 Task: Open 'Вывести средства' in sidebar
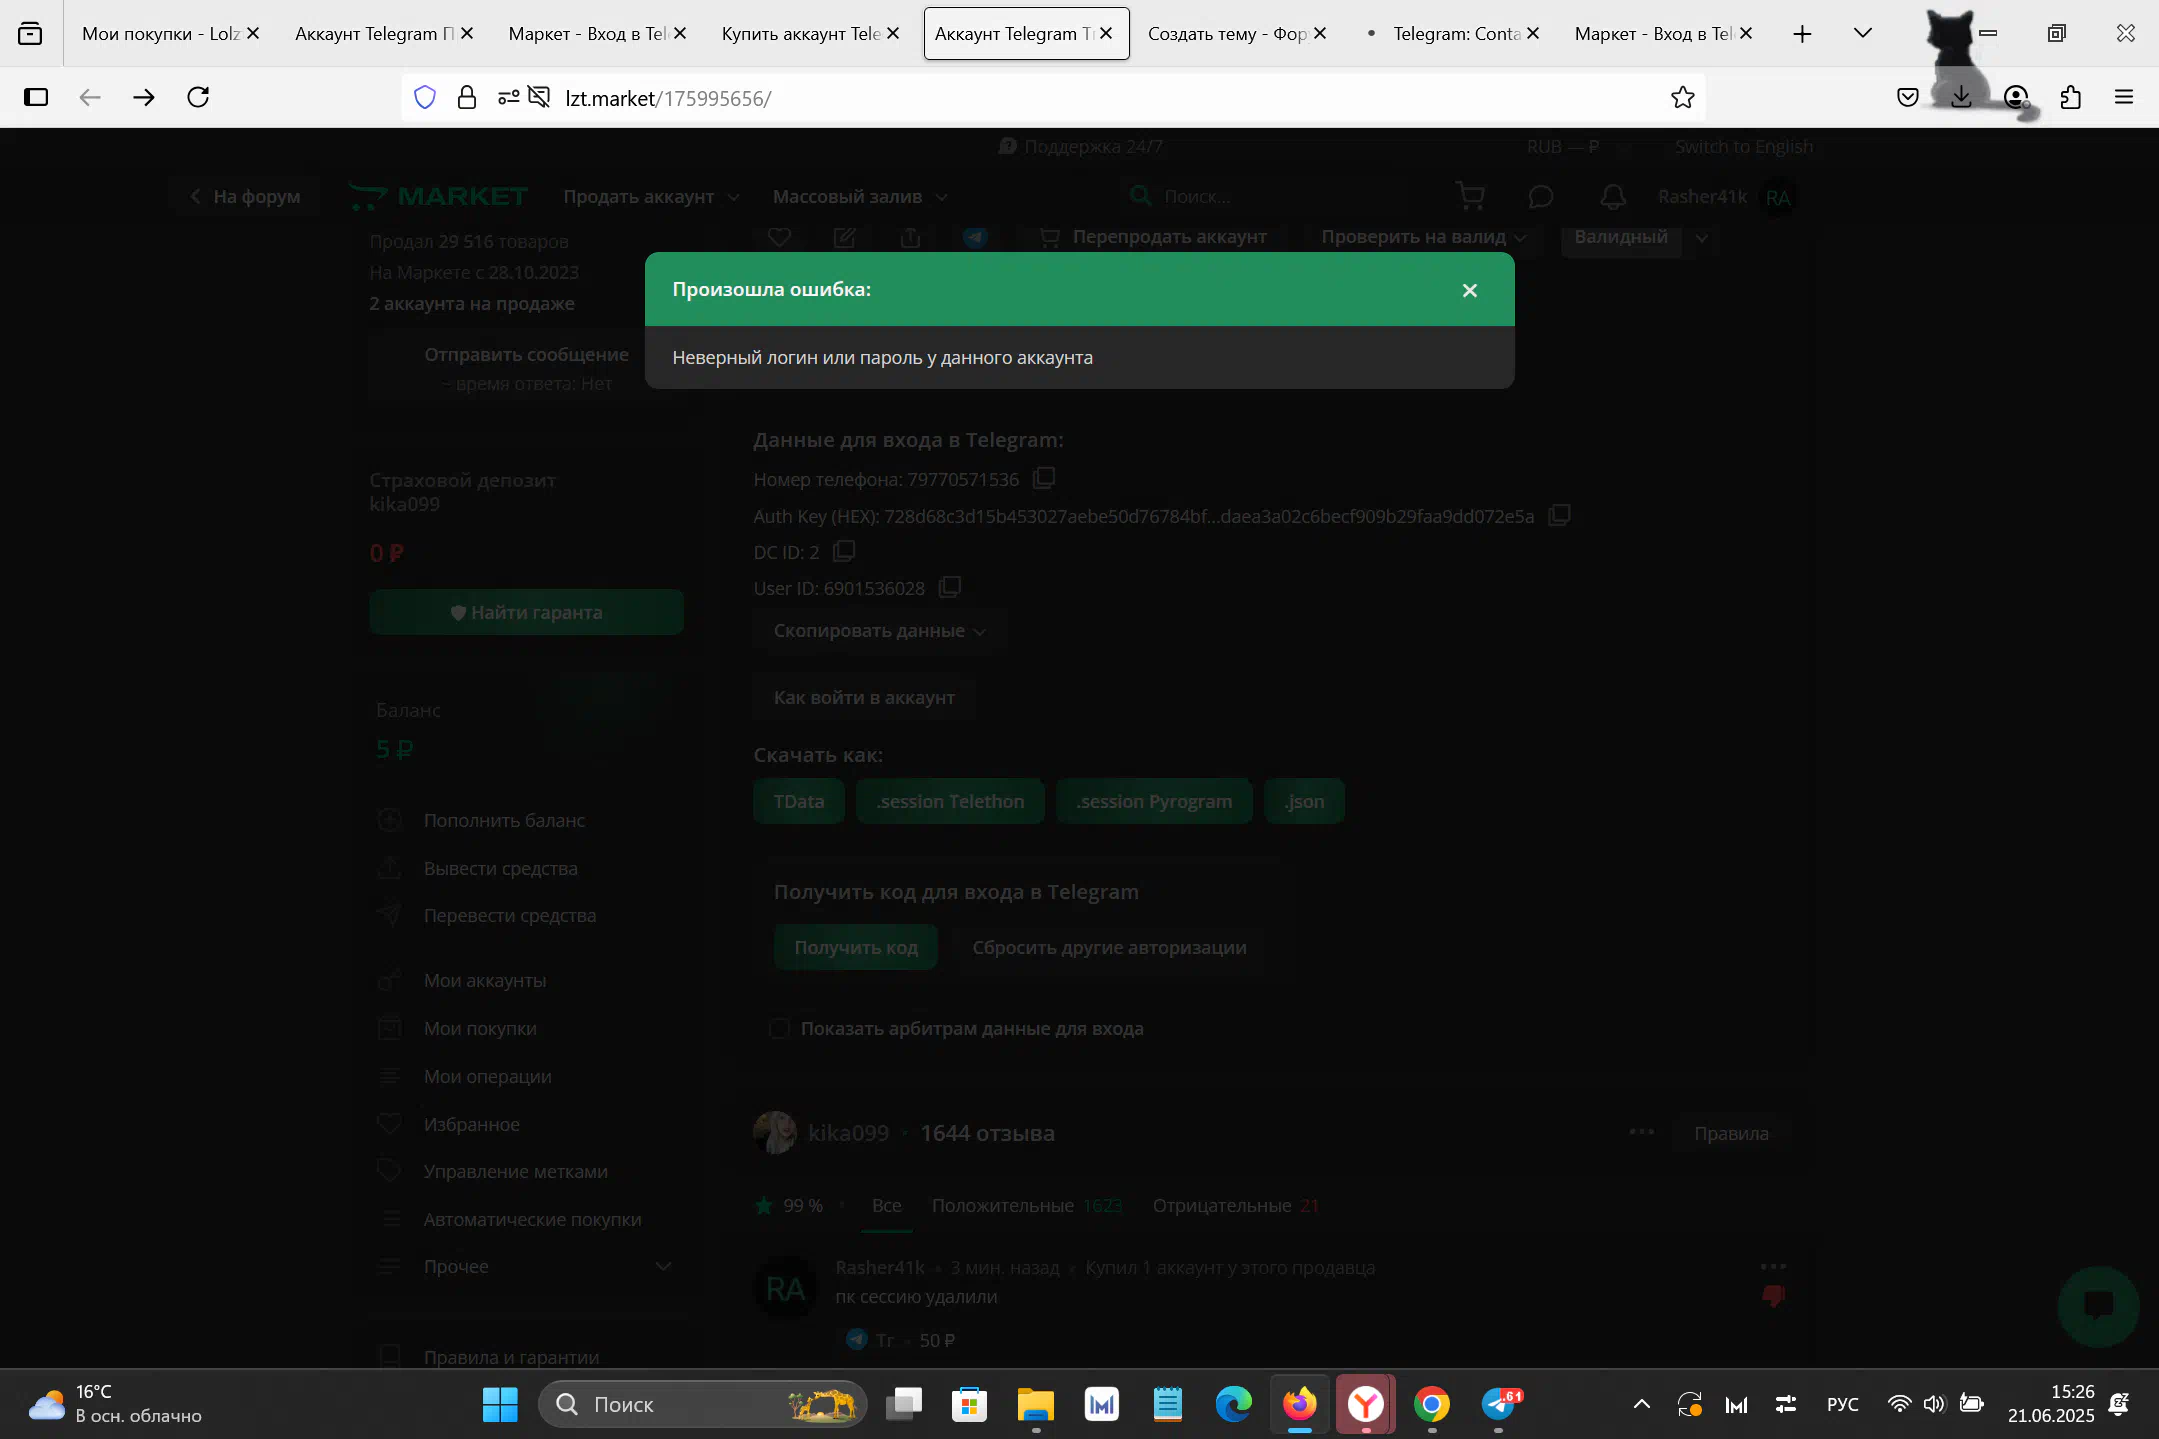point(500,869)
